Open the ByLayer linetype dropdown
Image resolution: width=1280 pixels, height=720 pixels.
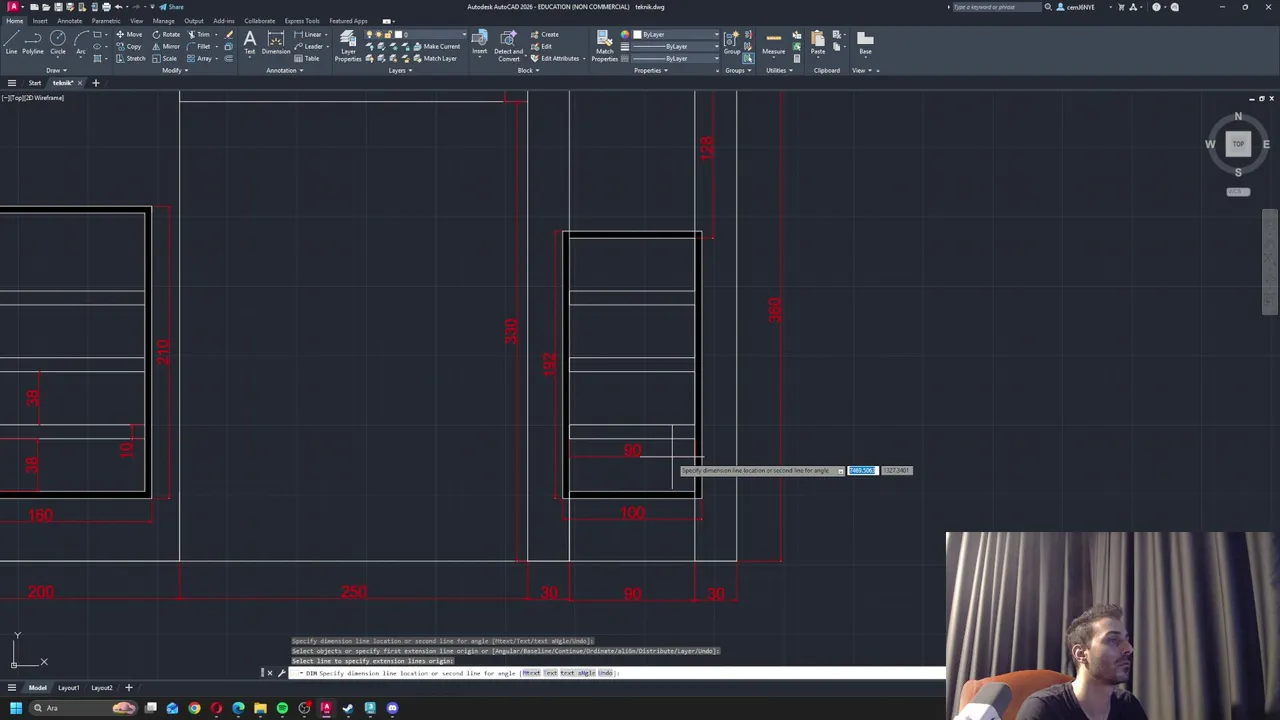coord(716,58)
